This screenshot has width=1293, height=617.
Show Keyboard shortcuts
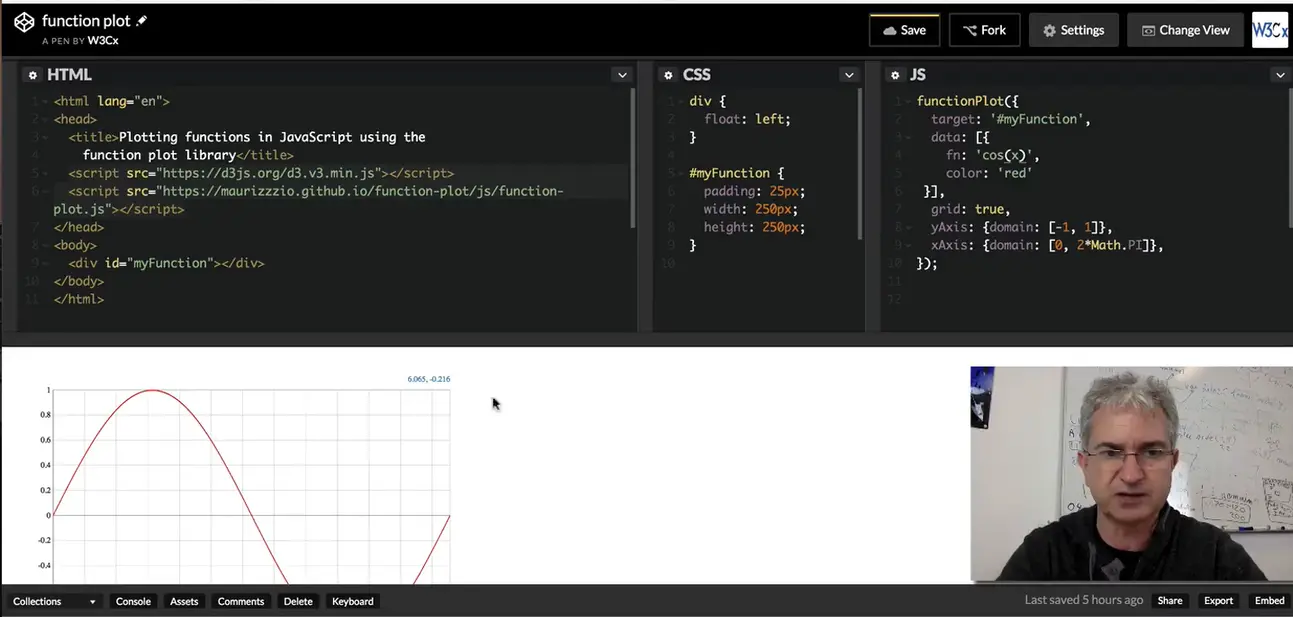(x=353, y=601)
